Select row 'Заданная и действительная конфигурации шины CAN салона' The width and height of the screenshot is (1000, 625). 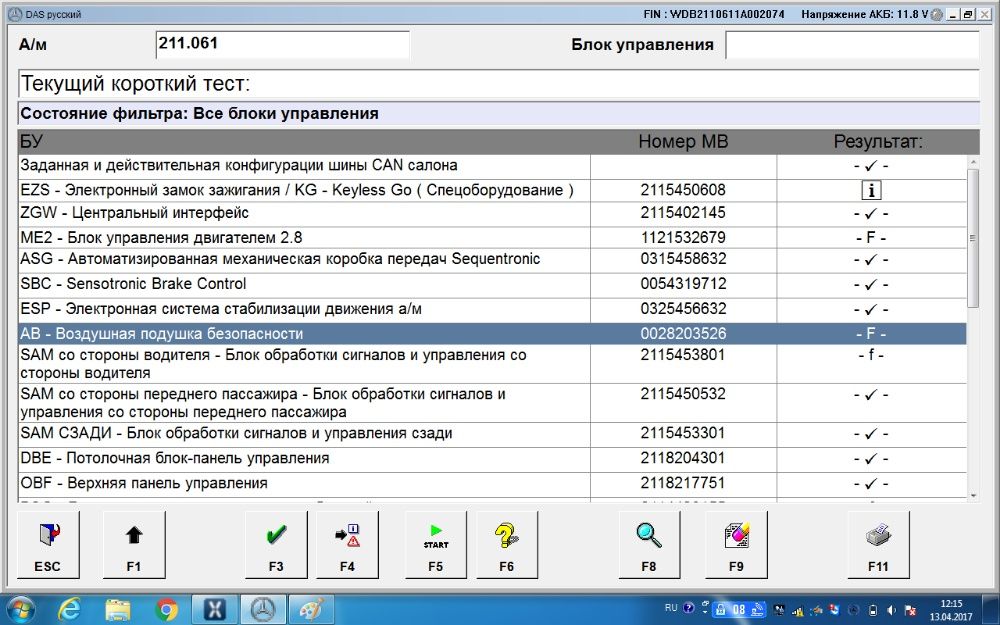(x=492, y=166)
